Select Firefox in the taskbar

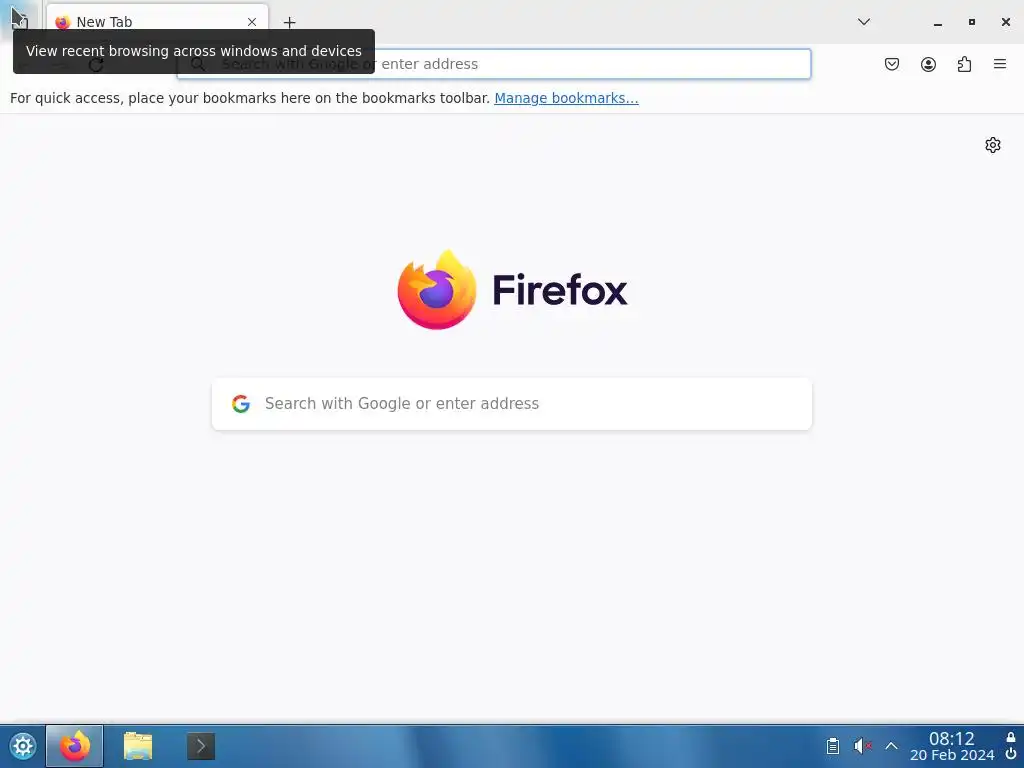(x=74, y=746)
